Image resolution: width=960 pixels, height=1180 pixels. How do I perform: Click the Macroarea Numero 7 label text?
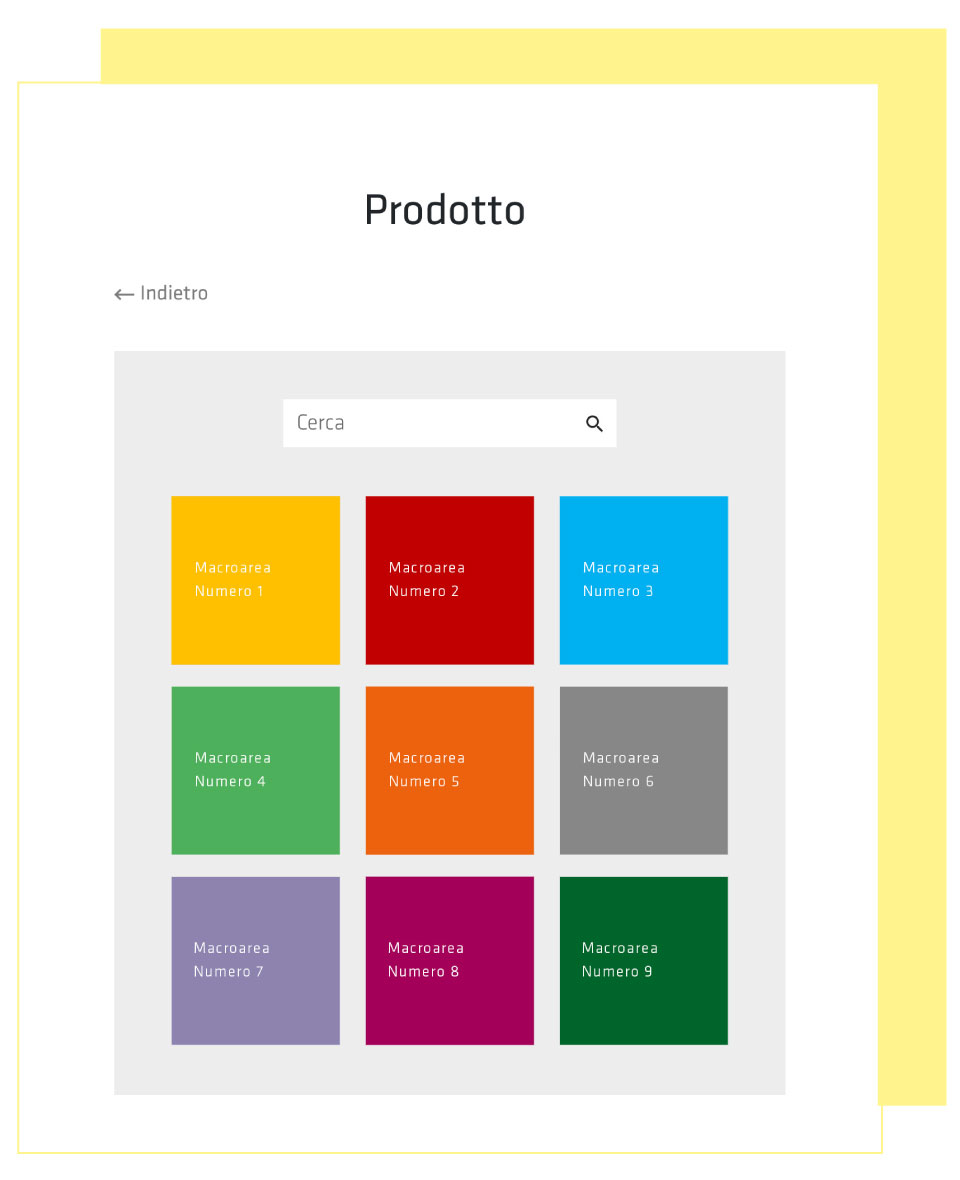pyautogui.click(x=232, y=960)
